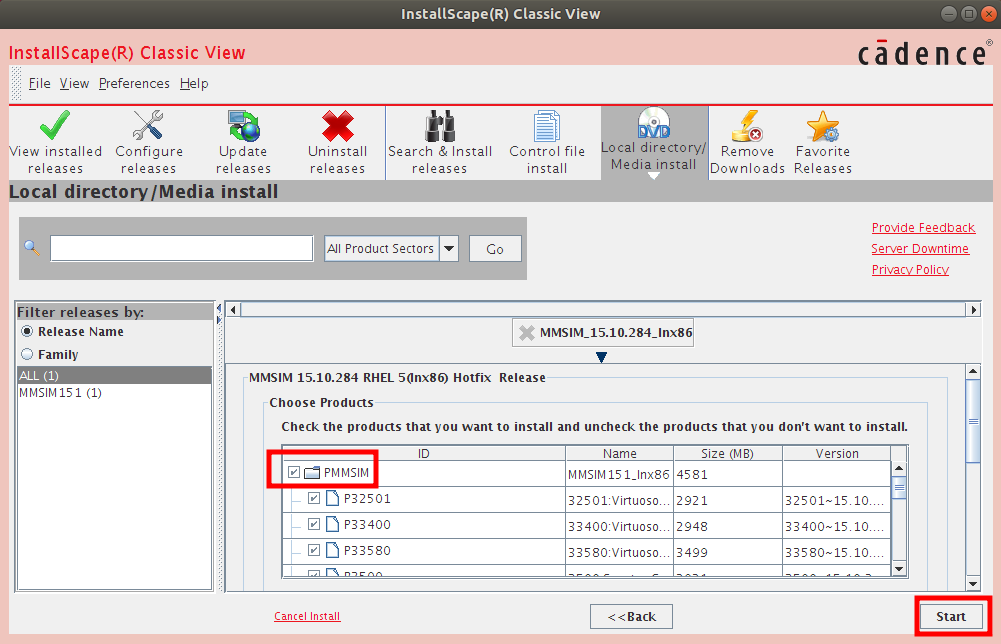Open the View menu
Image resolution: width=1001 pixels, height=644 pixels.
[74, 84]
